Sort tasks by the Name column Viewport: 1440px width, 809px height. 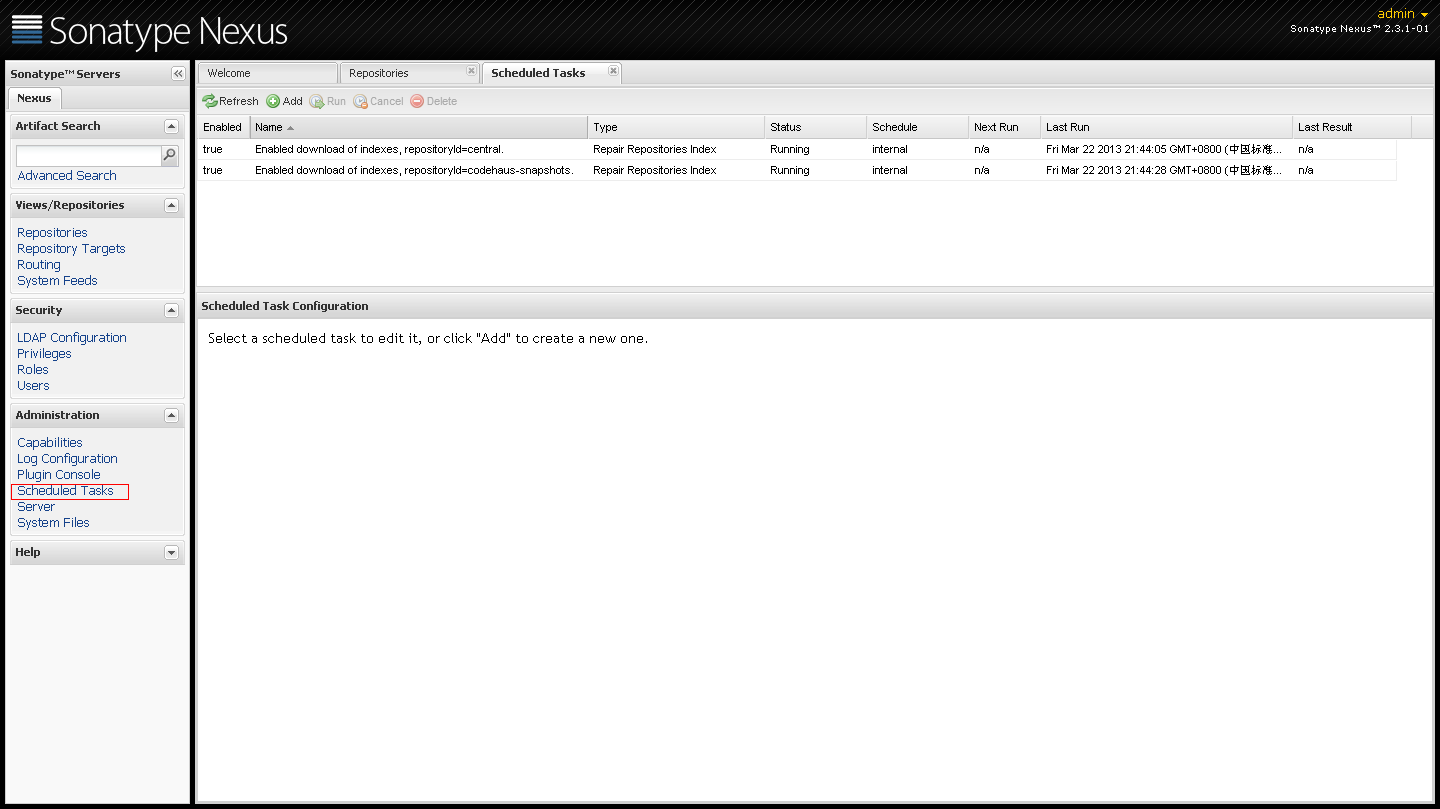419,127
